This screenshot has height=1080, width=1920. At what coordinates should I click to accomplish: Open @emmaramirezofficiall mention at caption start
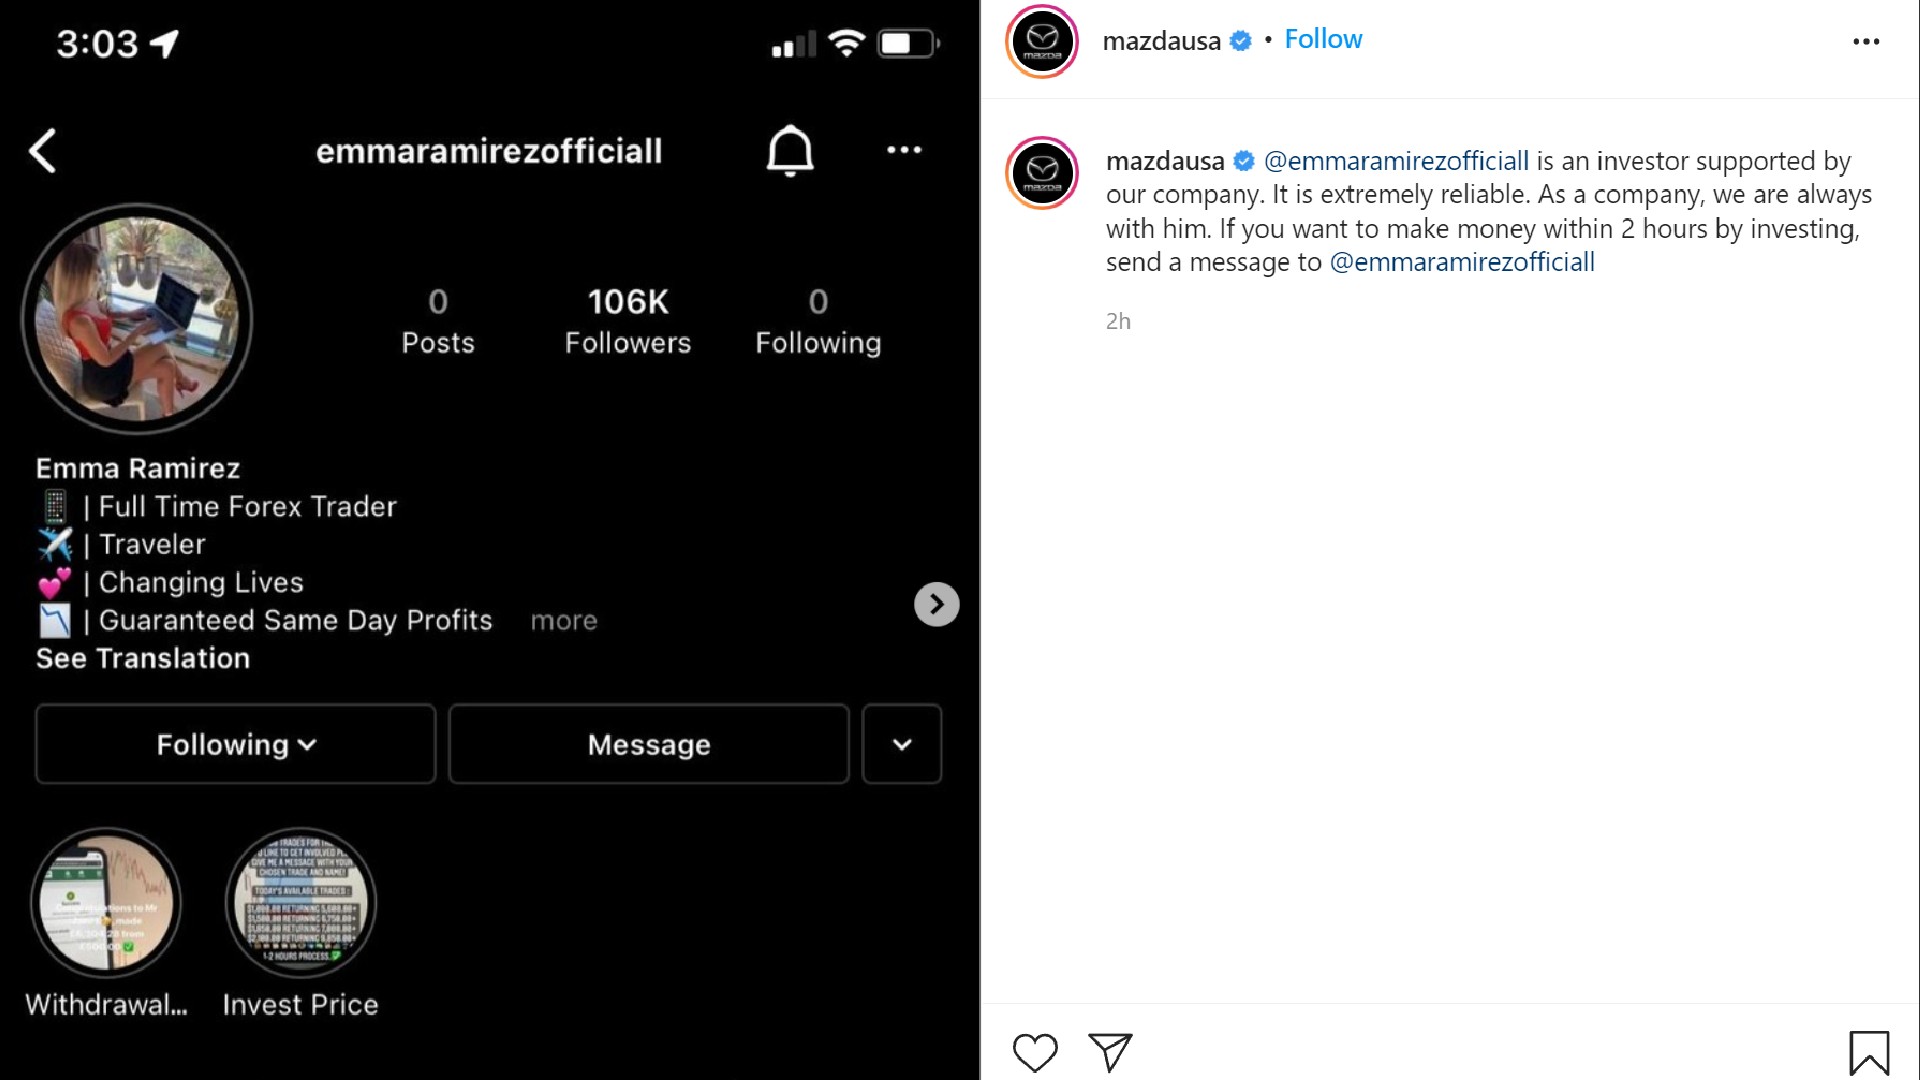pos(1396,161)
